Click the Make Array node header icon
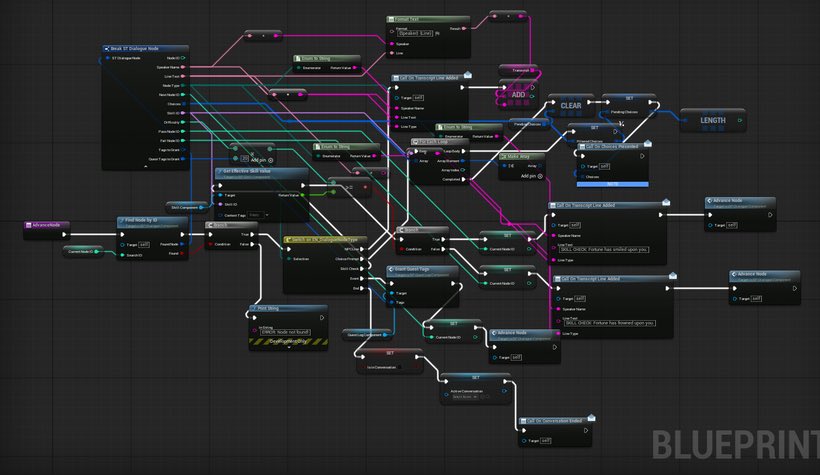The width and height of the screenshot is (820, 475). pos(504,156)
